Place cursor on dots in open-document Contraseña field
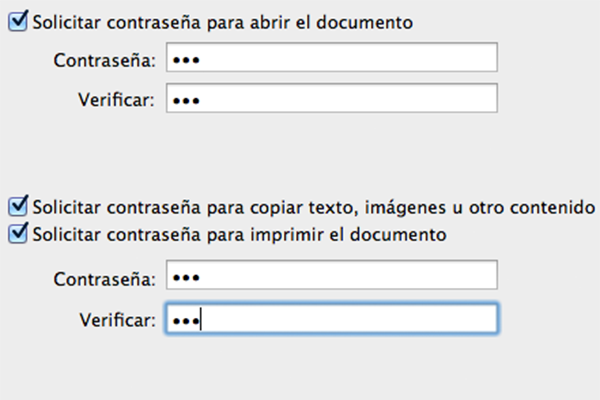600x400 pixels. coord(186,60)
